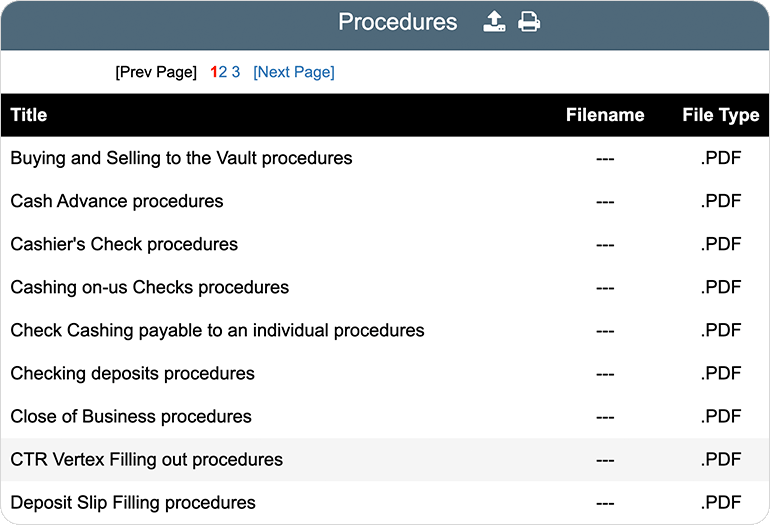Select Close of Business procedures

pyautogui.click(x=131, y=416)
